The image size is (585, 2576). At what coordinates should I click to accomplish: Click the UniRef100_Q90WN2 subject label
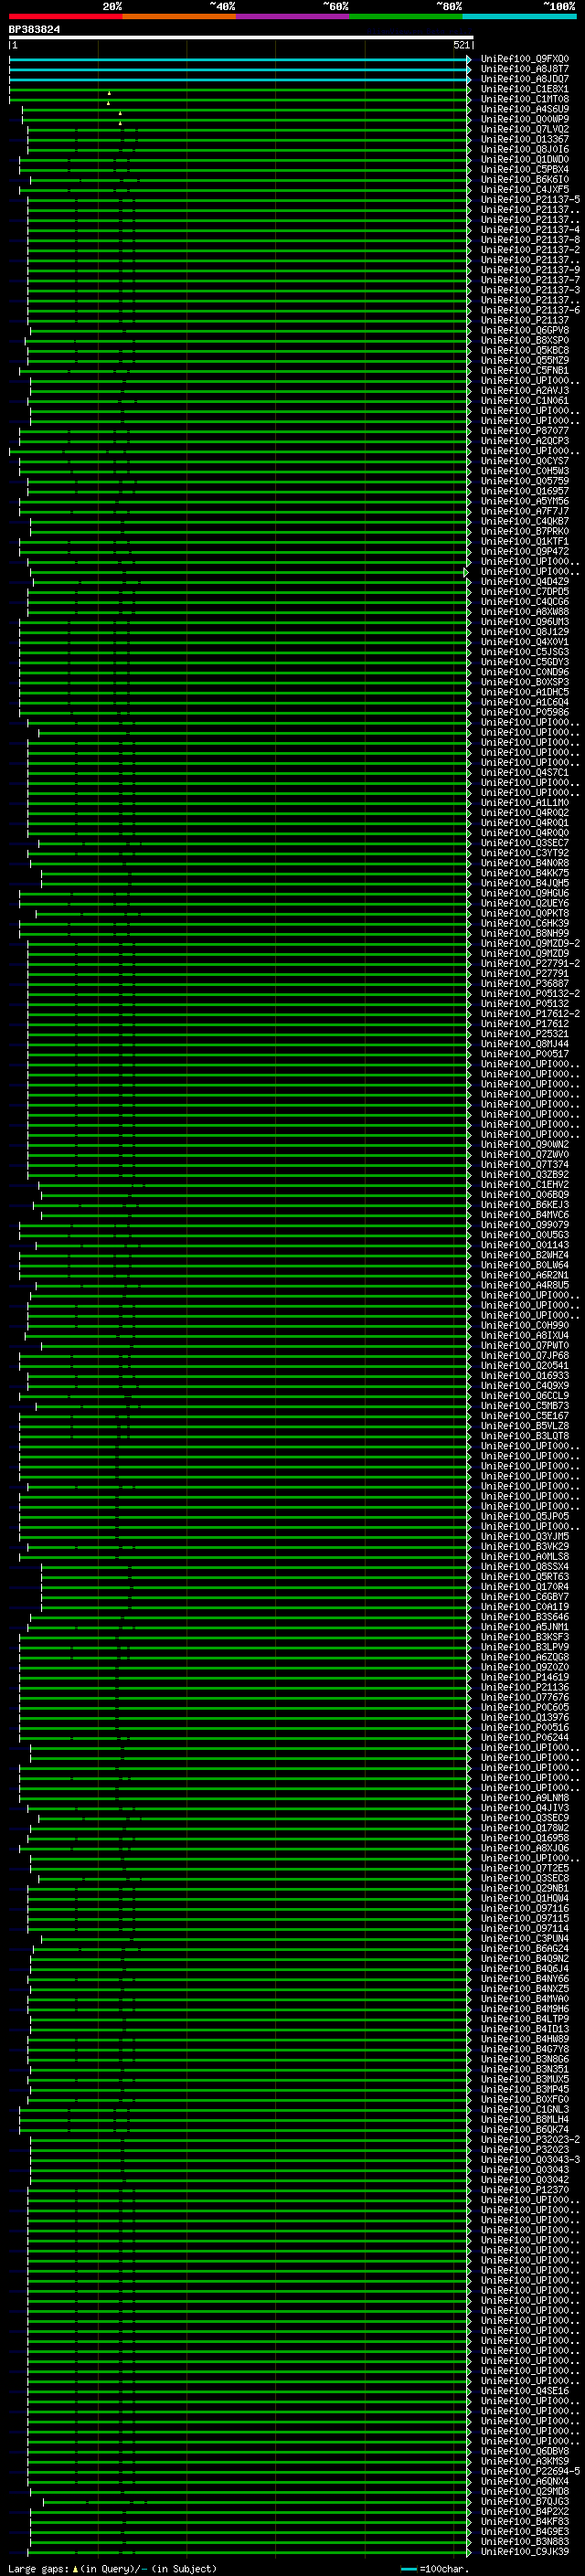coord(524,1144)
